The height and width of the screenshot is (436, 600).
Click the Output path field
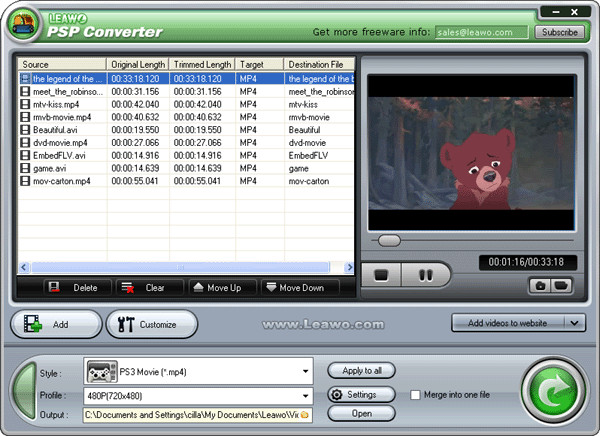pos(197,415)
